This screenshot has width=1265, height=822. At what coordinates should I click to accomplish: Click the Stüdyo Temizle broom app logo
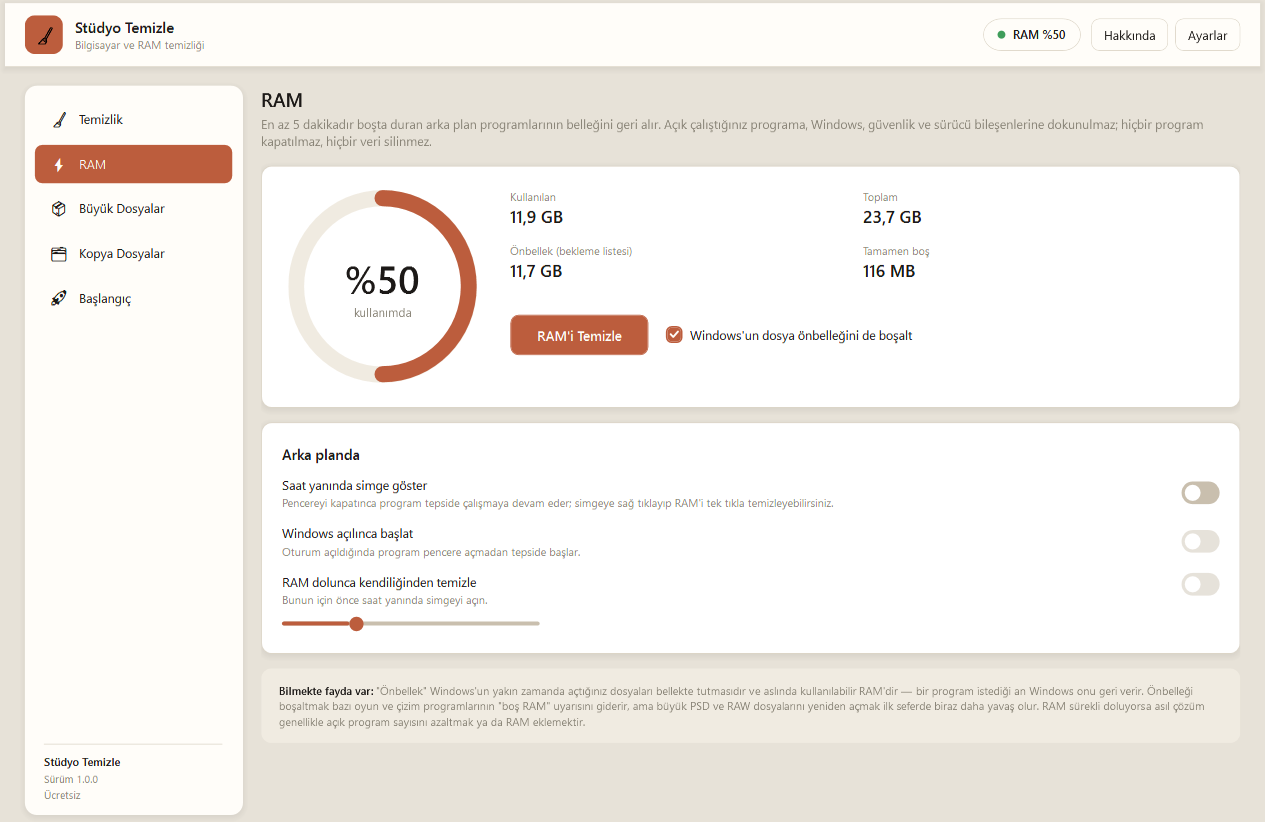point(44,35)
